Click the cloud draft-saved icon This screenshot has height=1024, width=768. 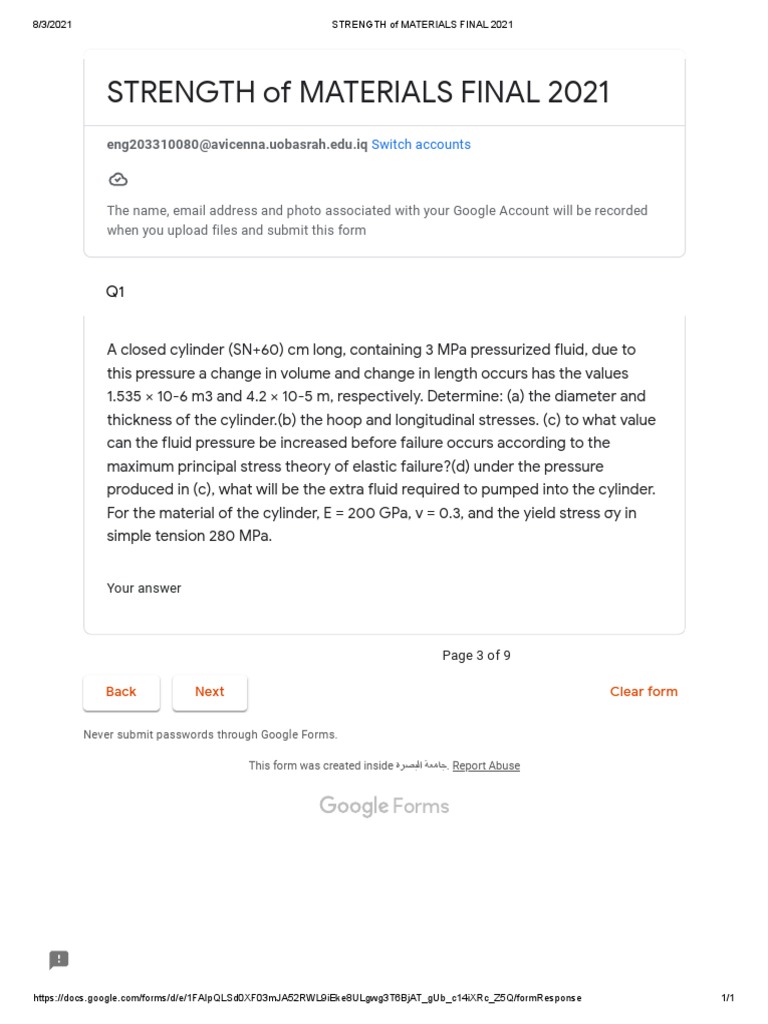coord(118,180)
